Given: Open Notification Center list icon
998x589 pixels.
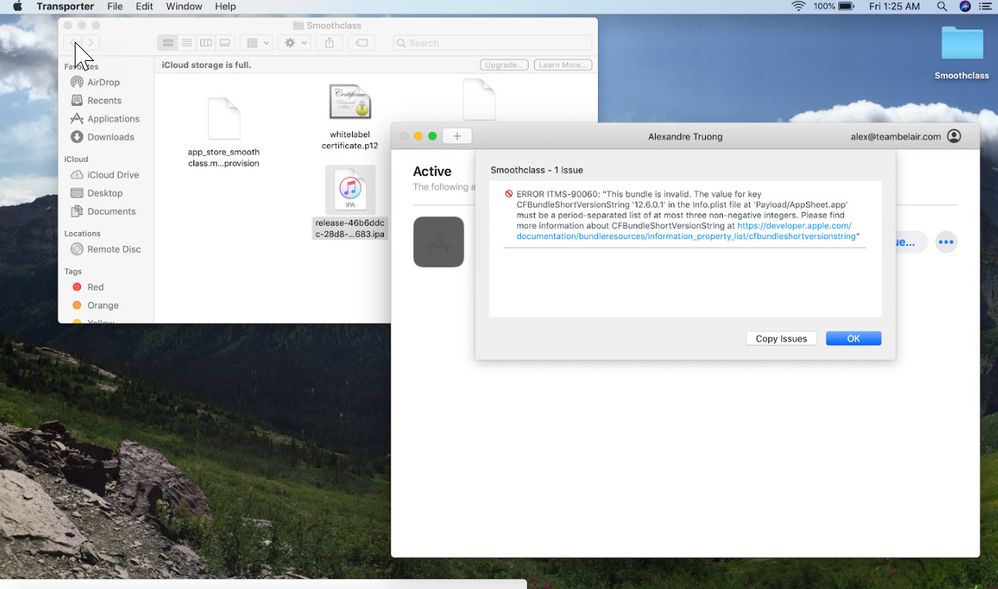Looking at the screenshot, I should pos(985,6).
